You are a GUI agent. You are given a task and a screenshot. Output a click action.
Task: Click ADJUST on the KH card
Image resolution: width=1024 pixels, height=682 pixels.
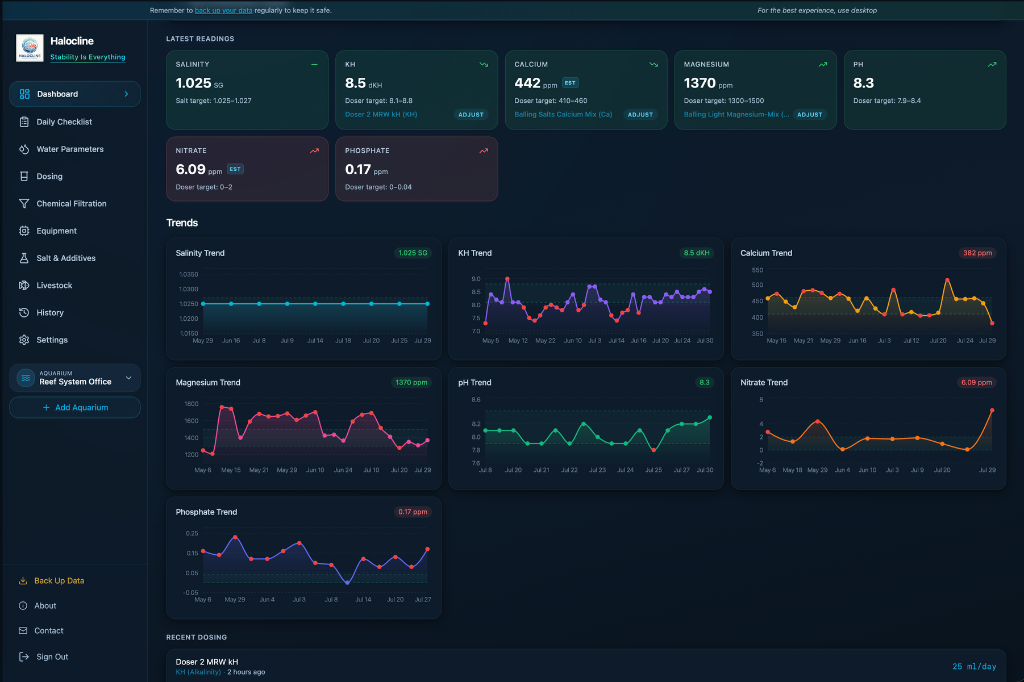[x=471, y=114]
